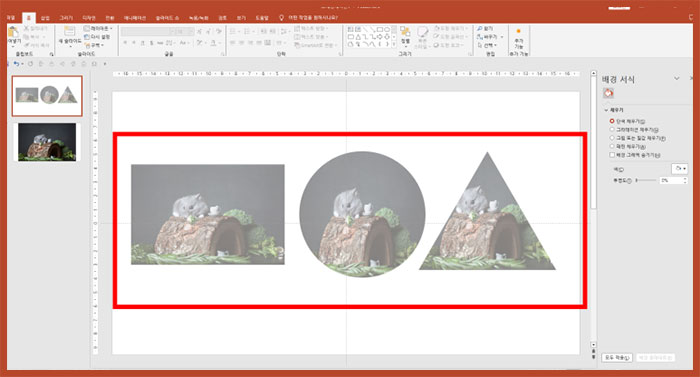Click the Italic formatting icon
Image resolution: width=700 pixels, height=377 pixels.
click(x=134, y=43)
